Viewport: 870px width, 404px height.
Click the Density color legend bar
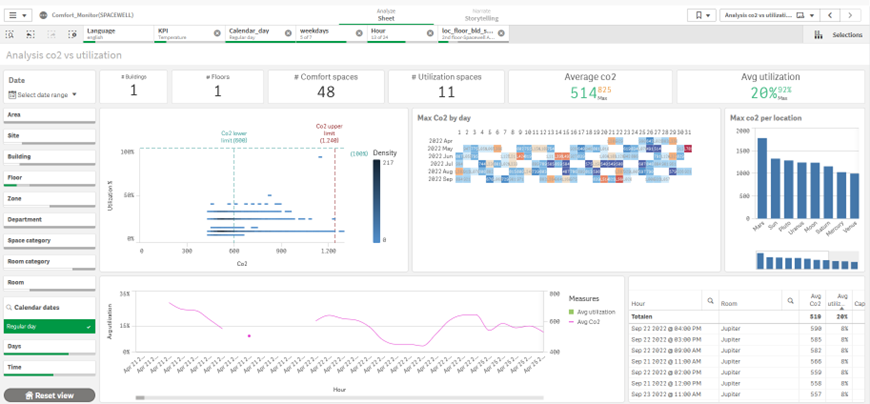click(377, 201)
